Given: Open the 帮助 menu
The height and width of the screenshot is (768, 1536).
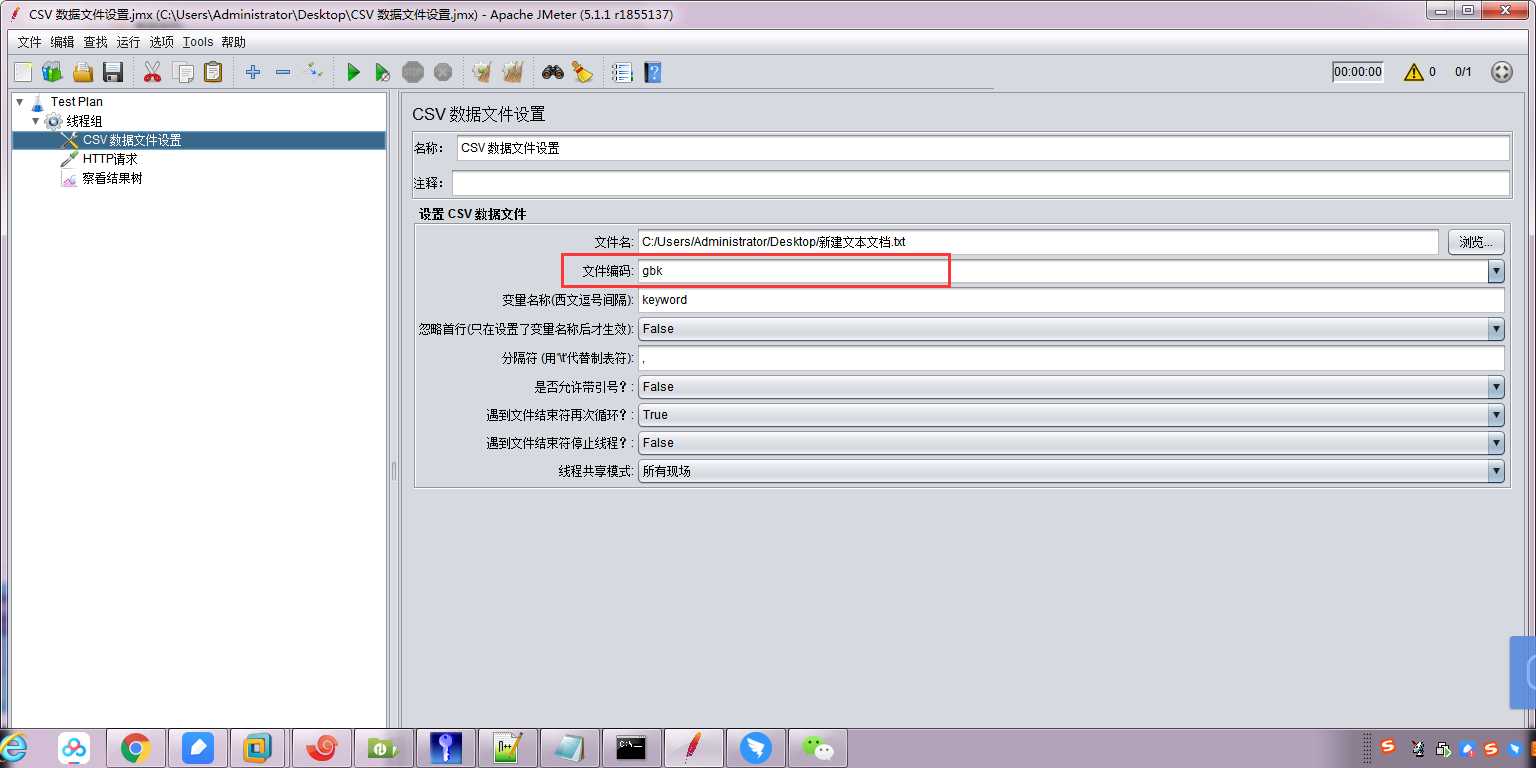Looking at the screenshot, I should pyautogui.click(x=234, y=42).
